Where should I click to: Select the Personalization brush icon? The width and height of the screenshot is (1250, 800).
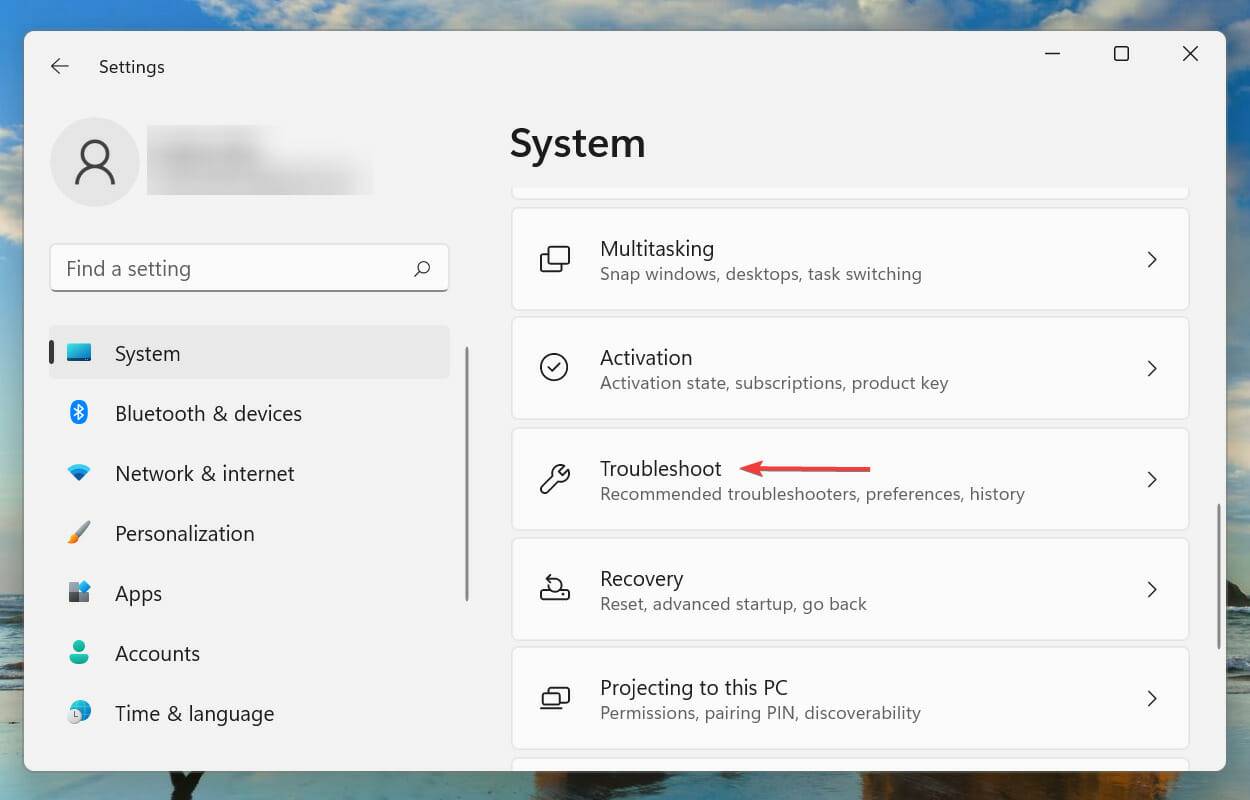(x=82, y=533)
